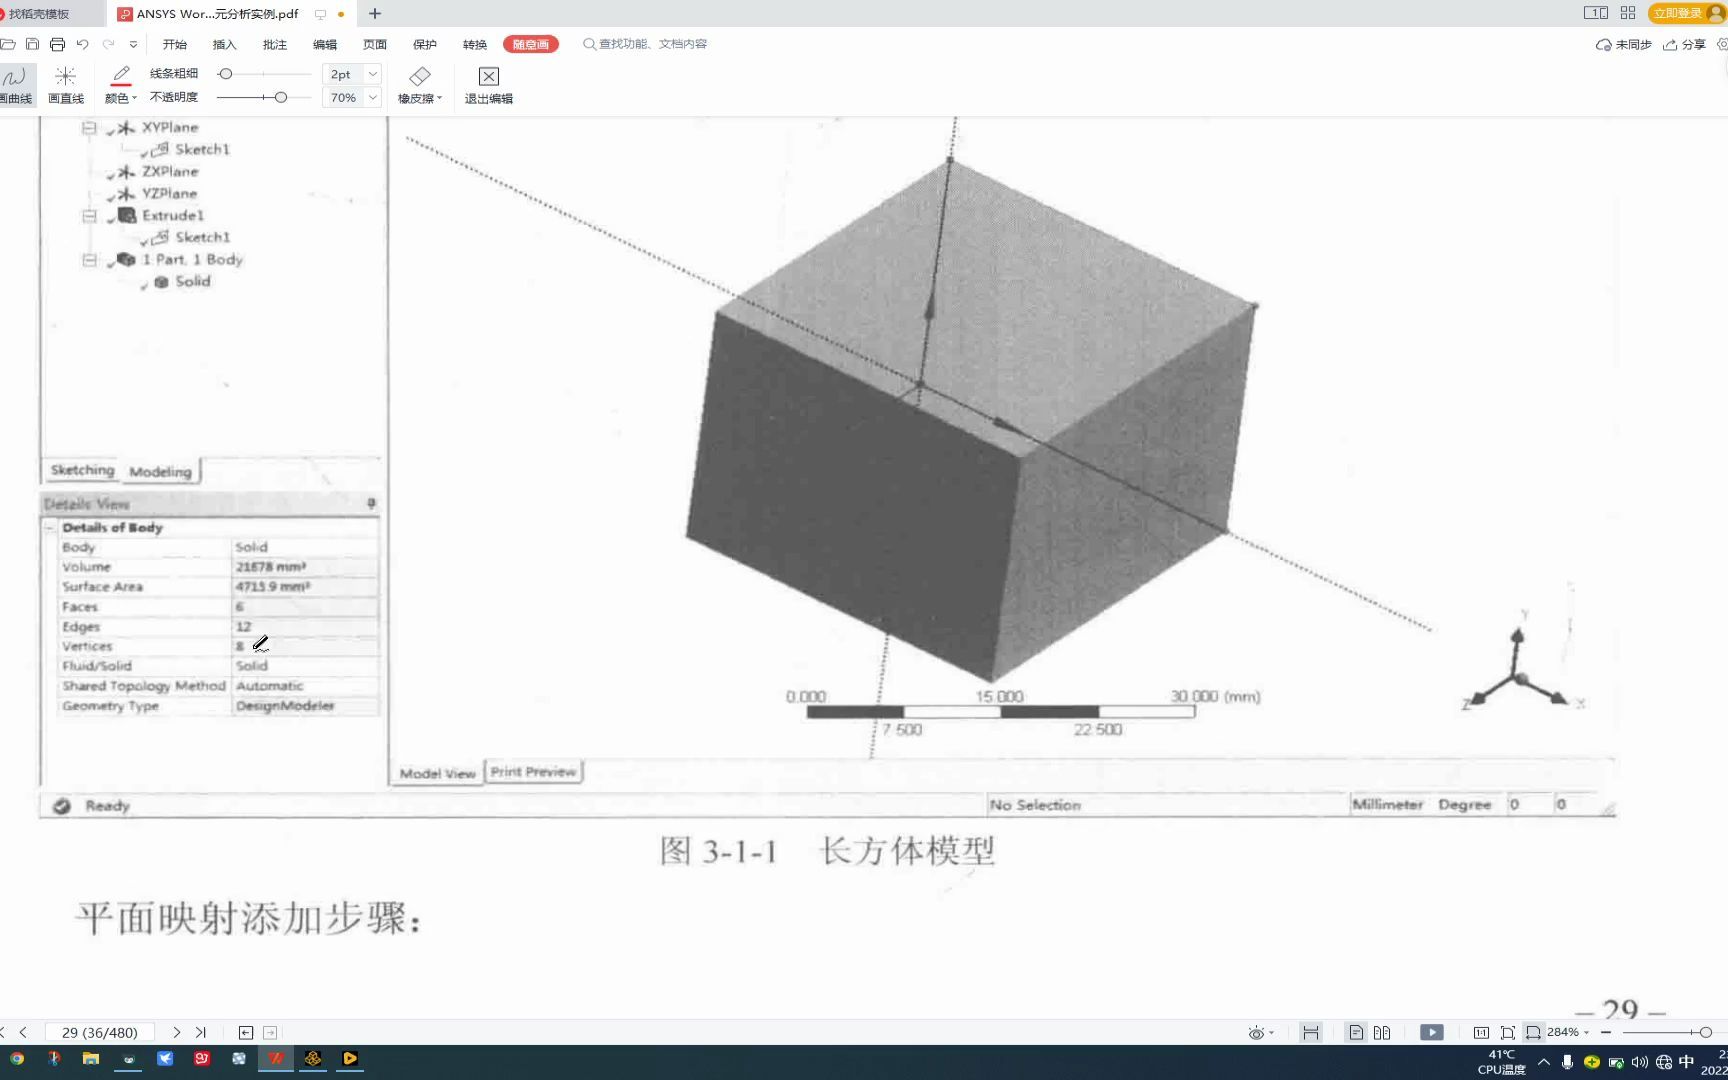Toggle 1:1 actual size view
Image resolution: width=1728 pixels, height=1080 pixels.
coord(1482,1032)
